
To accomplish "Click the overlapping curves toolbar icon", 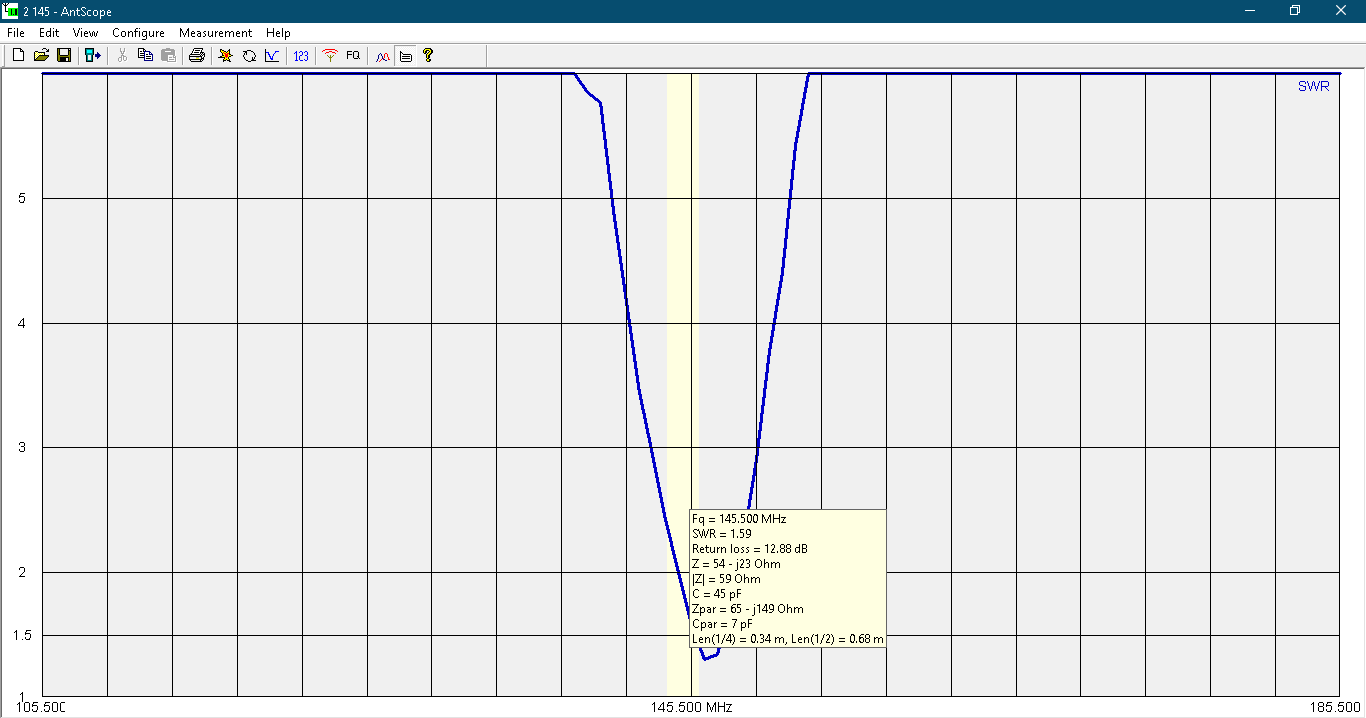I will (382, 56).
